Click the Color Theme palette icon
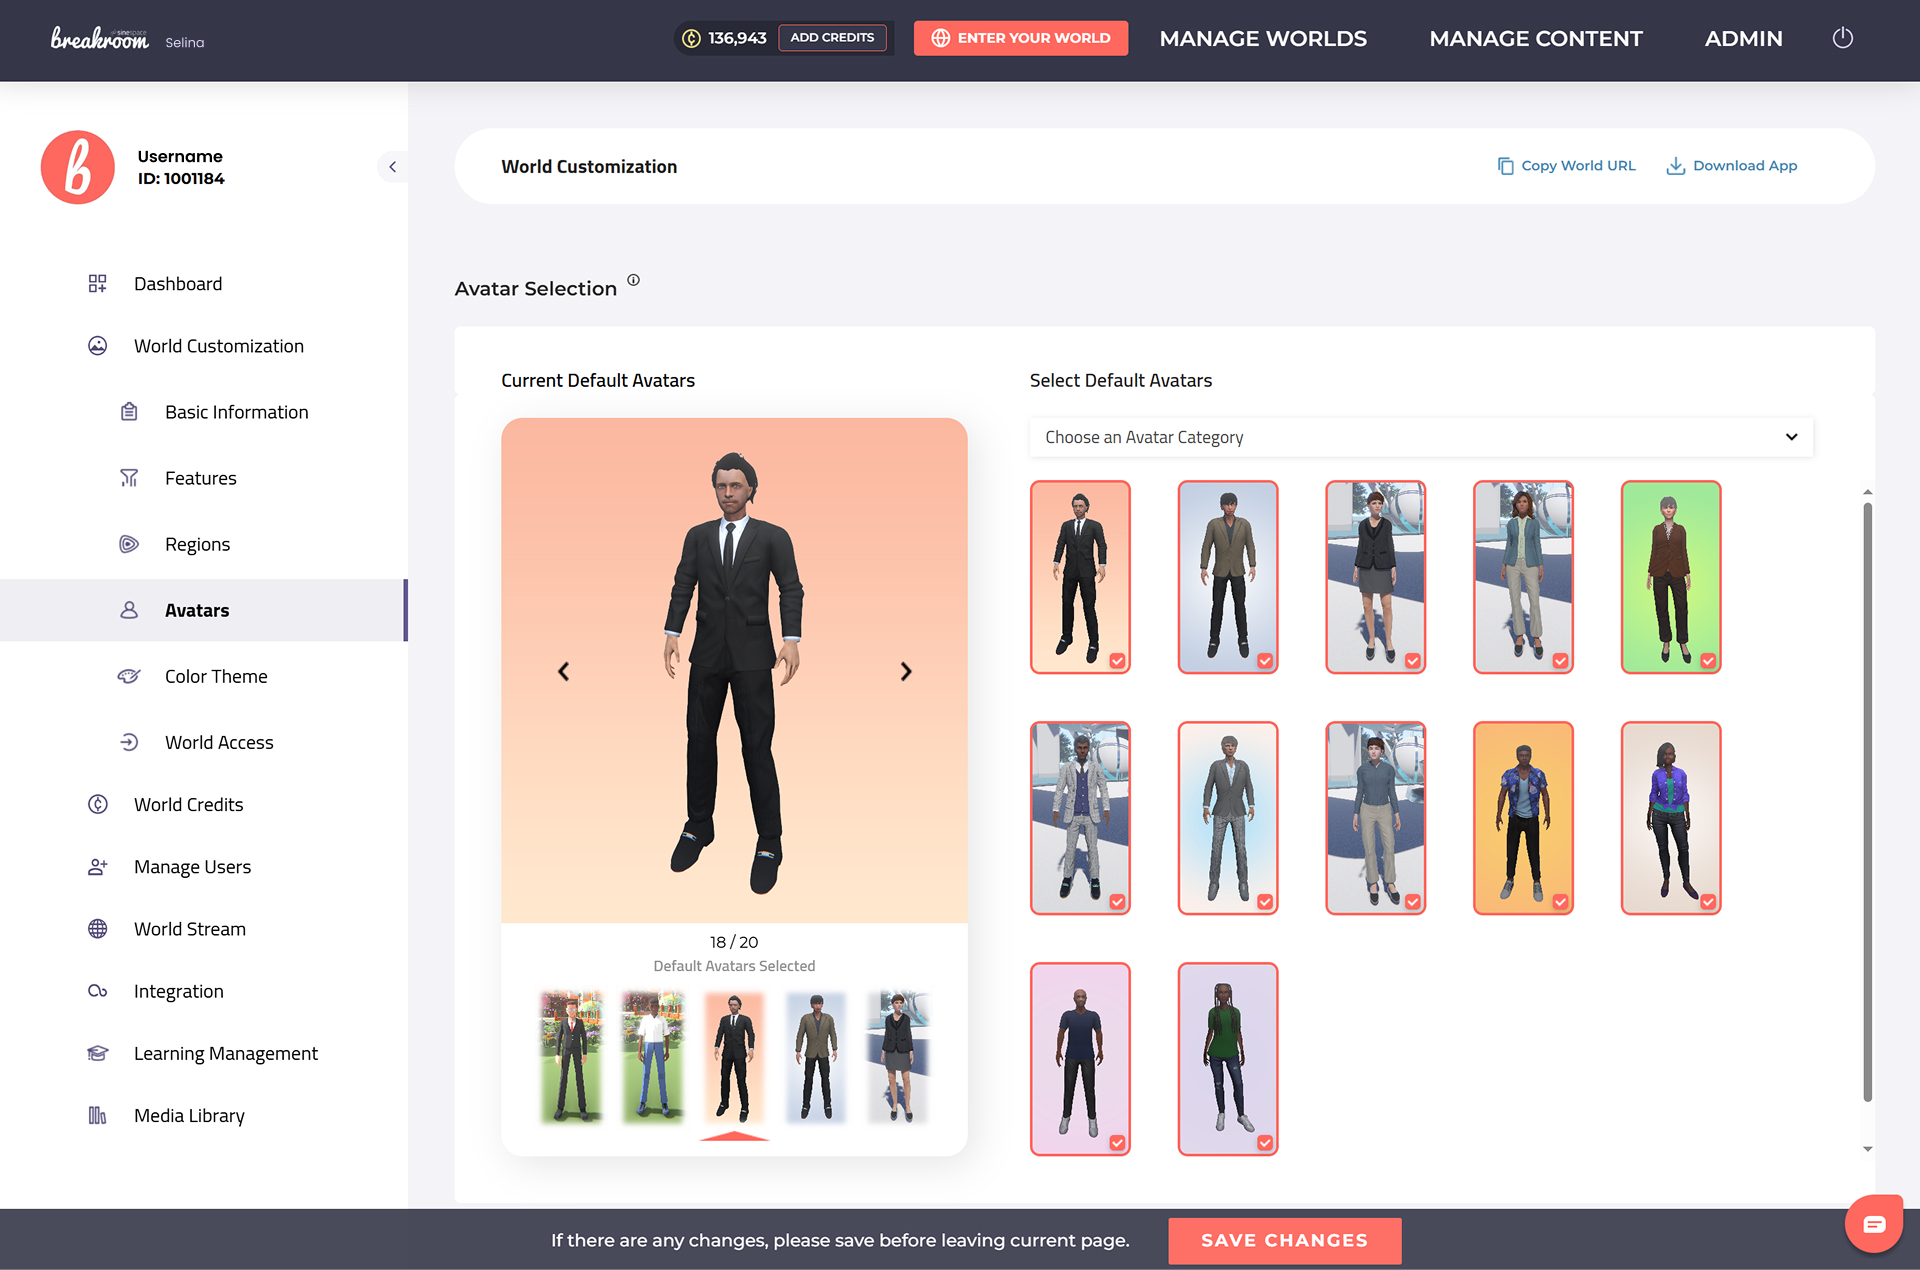1920x1270 pixels. pos(129,676)
